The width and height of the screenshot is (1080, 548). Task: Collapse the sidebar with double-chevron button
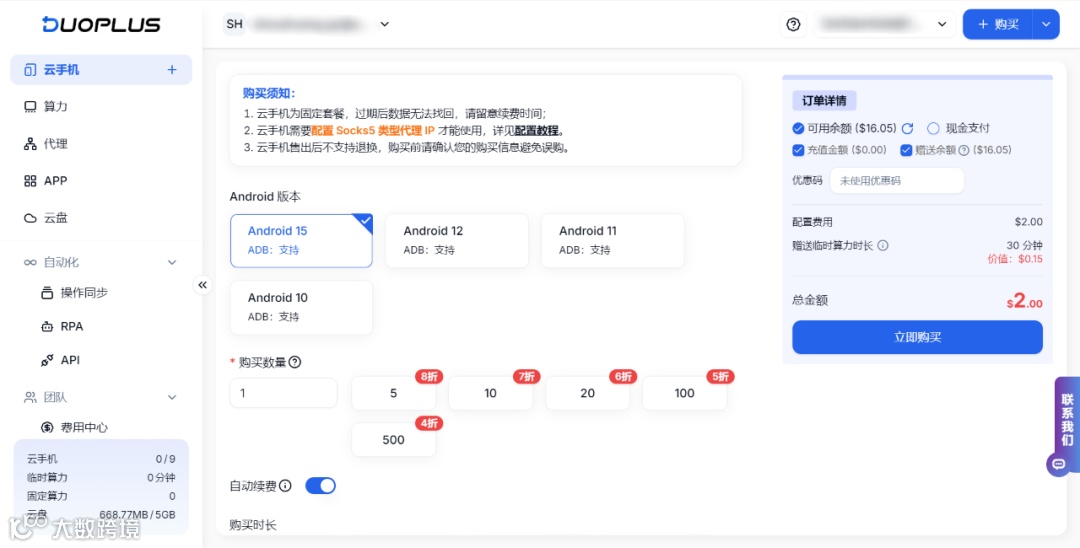pos(202,285)
